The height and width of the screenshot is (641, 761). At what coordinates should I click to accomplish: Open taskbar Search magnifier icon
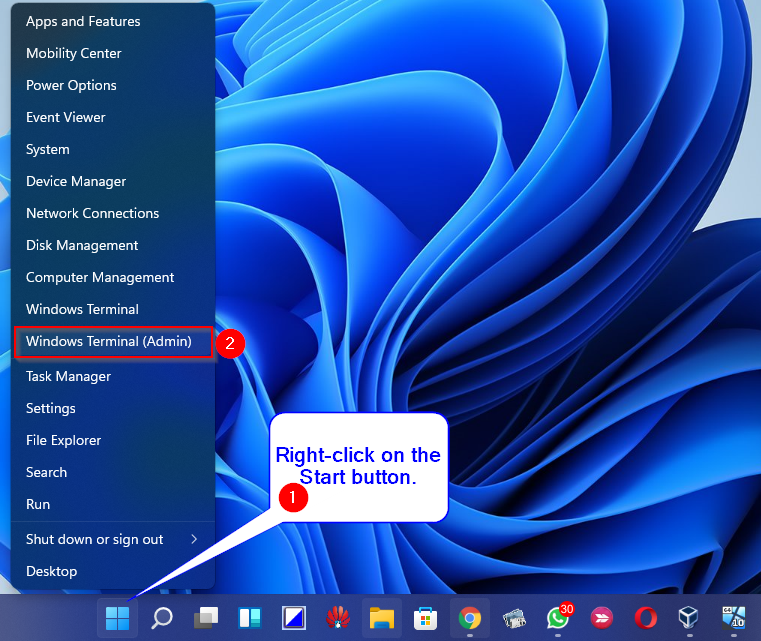[162, 618]
